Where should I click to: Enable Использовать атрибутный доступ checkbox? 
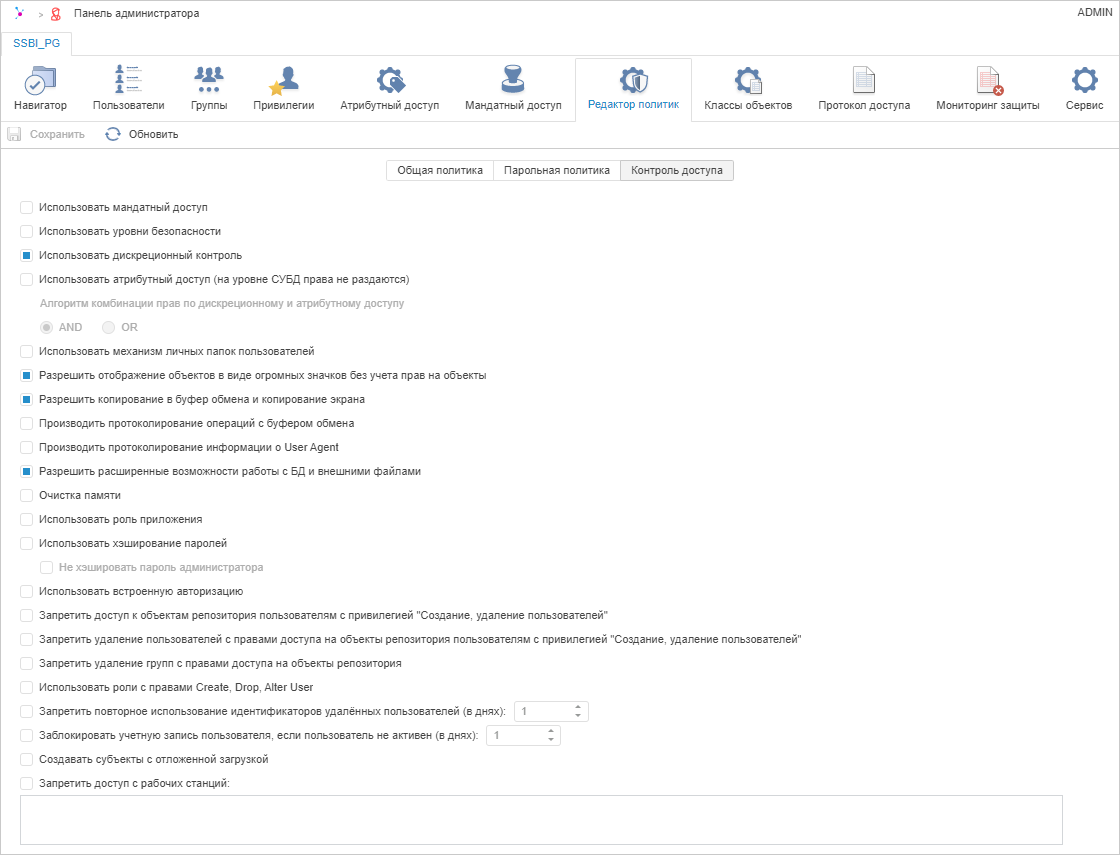click(x=26, y=279)
